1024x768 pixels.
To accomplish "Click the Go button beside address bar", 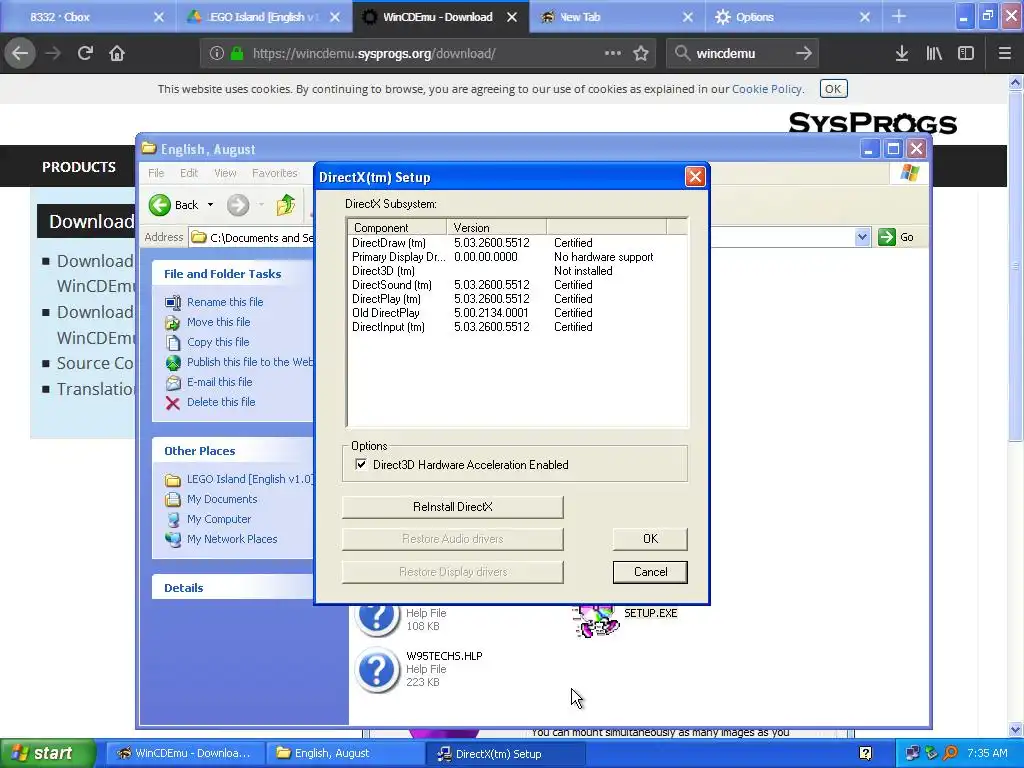I will [896, 237].
